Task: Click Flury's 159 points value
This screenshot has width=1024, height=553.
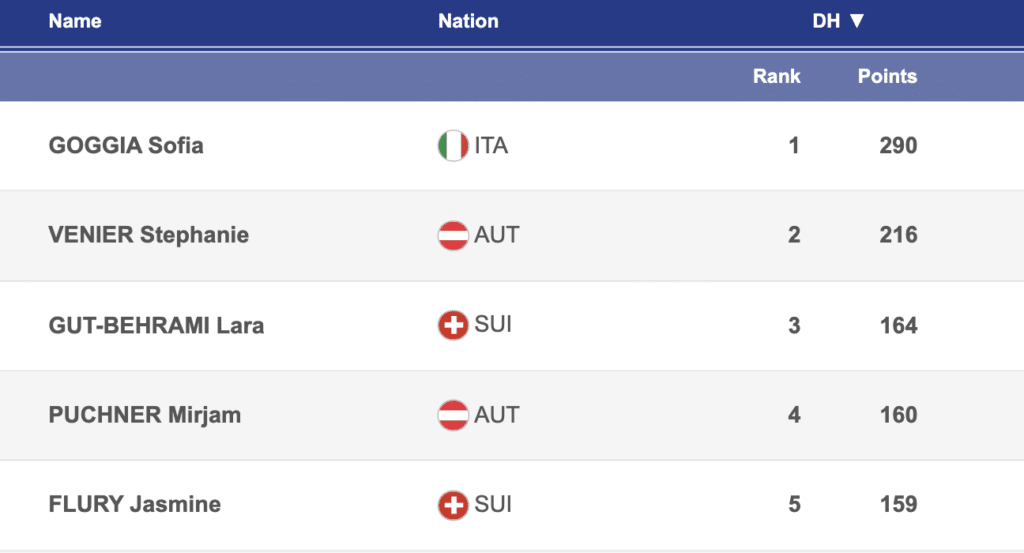Action: click(898, 505)
